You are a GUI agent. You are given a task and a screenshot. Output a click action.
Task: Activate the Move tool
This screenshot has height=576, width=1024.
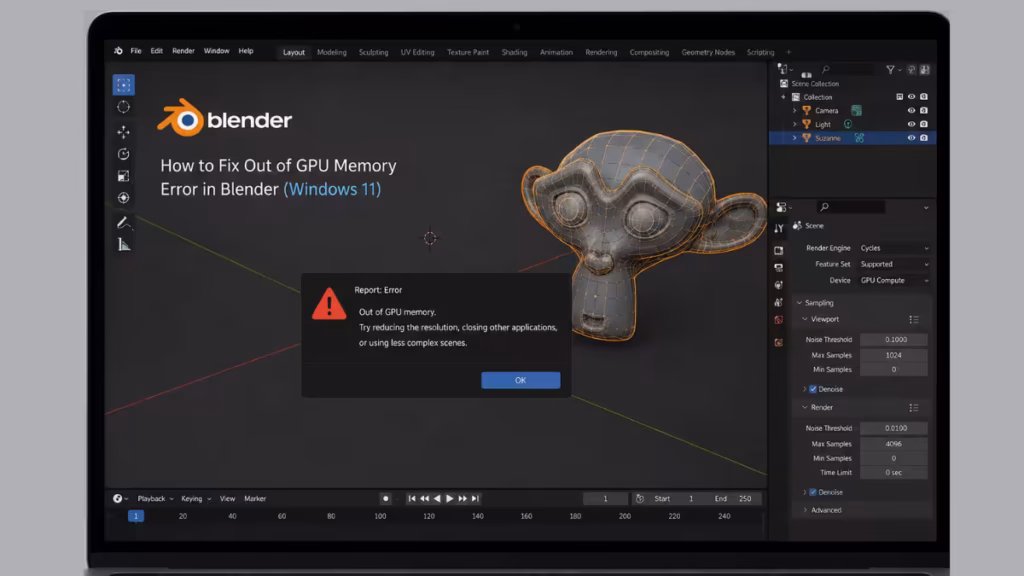coord(123,132)
